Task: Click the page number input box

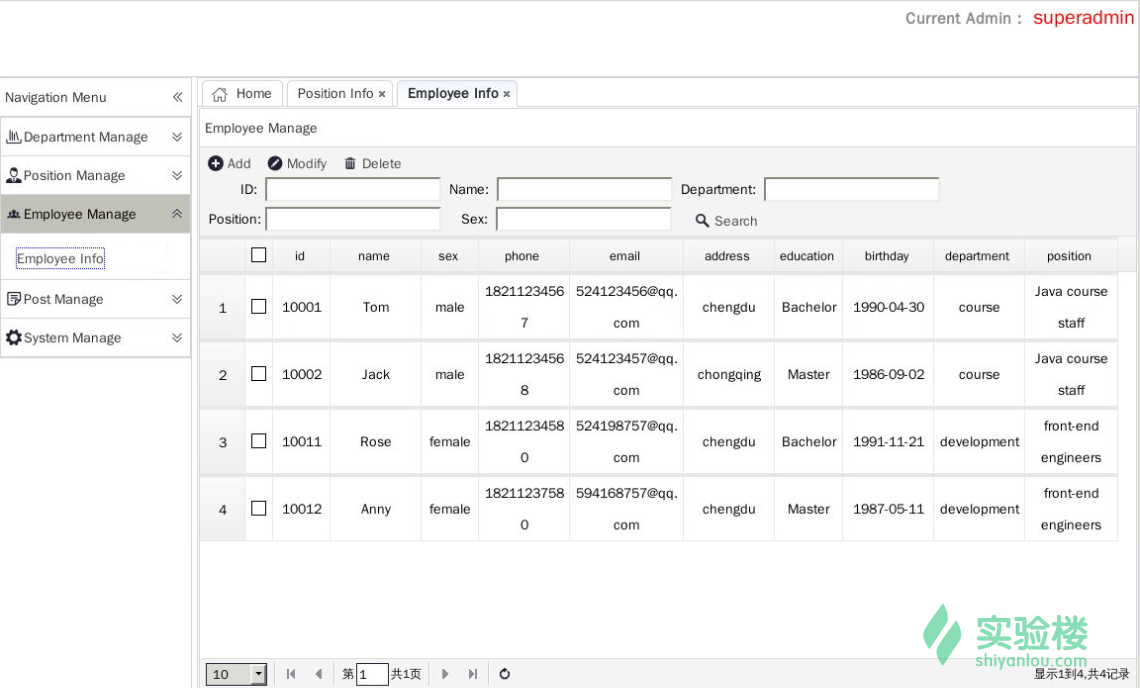Action: [372, 674]
